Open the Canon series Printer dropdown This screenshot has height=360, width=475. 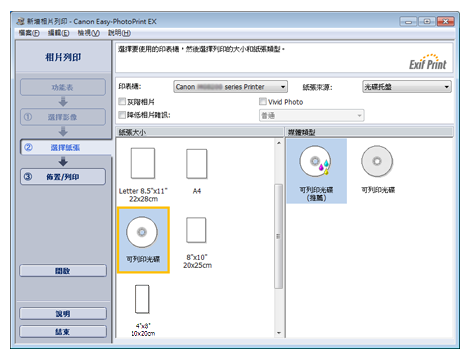(x=230, y=87)
